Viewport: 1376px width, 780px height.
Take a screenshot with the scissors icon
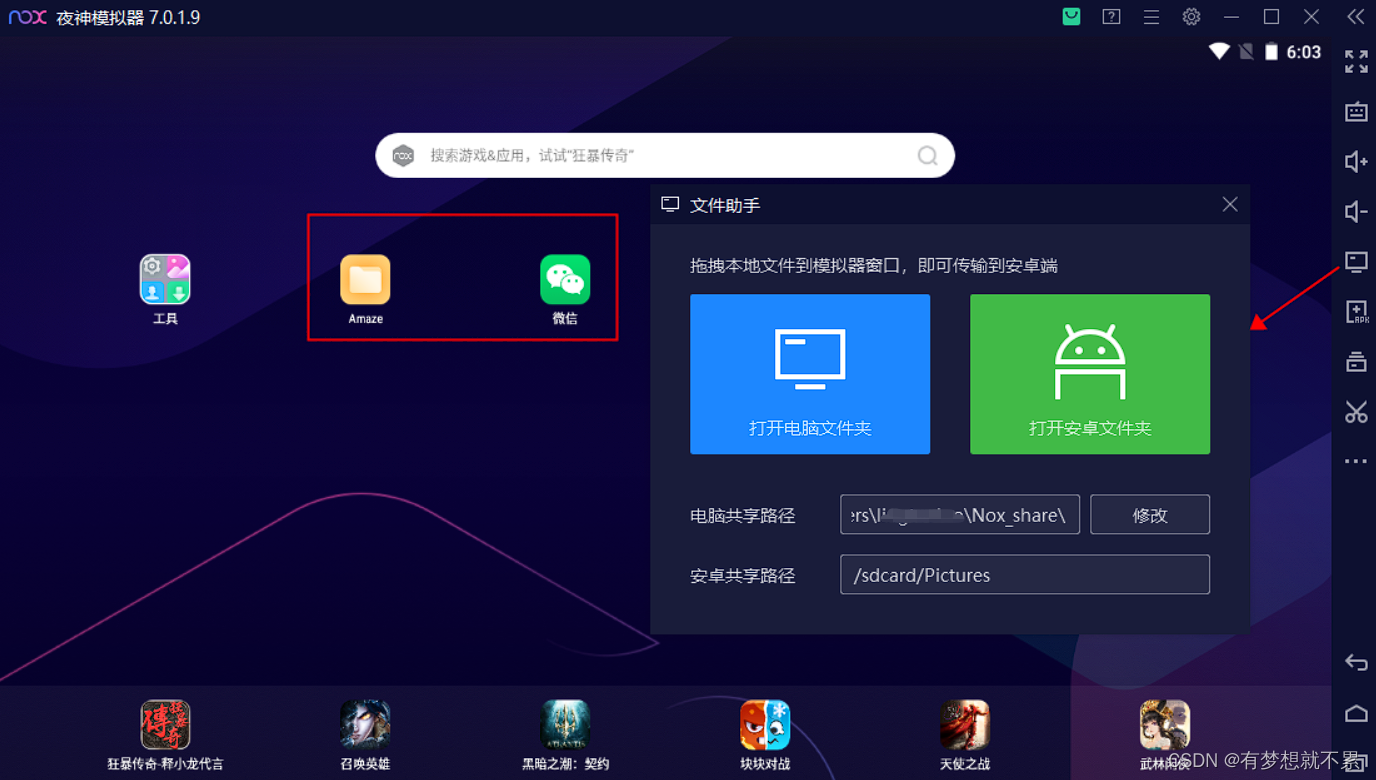point(1356,411)
